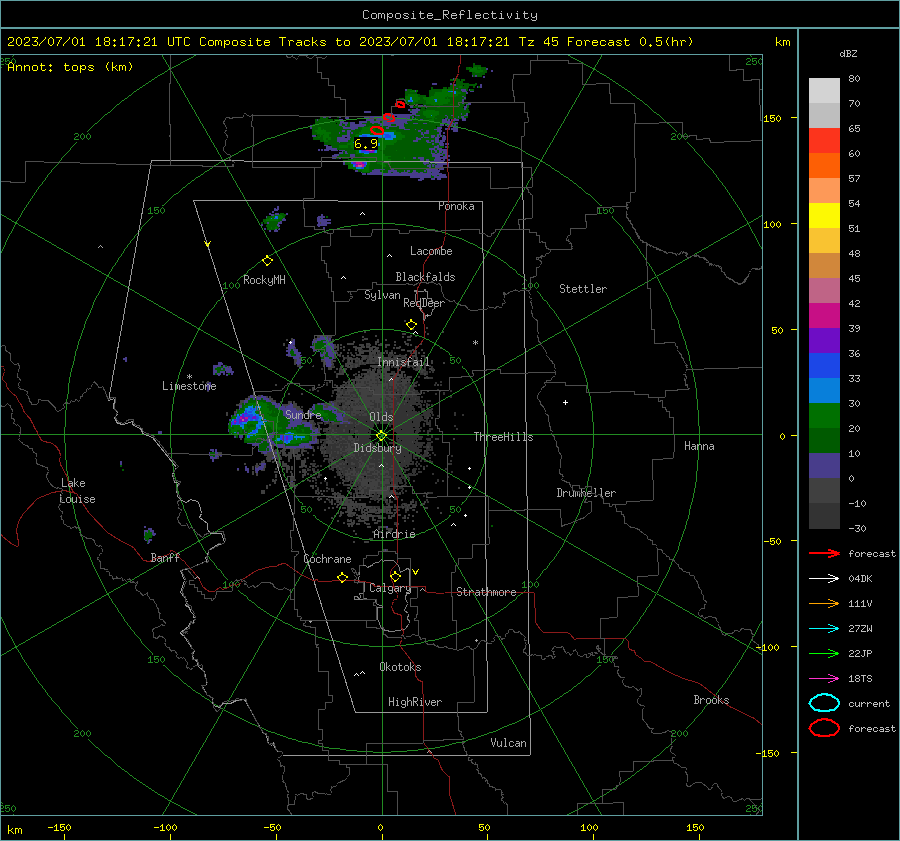
Task: Click the Annot: tops (km) text
Action: point(70,67)
